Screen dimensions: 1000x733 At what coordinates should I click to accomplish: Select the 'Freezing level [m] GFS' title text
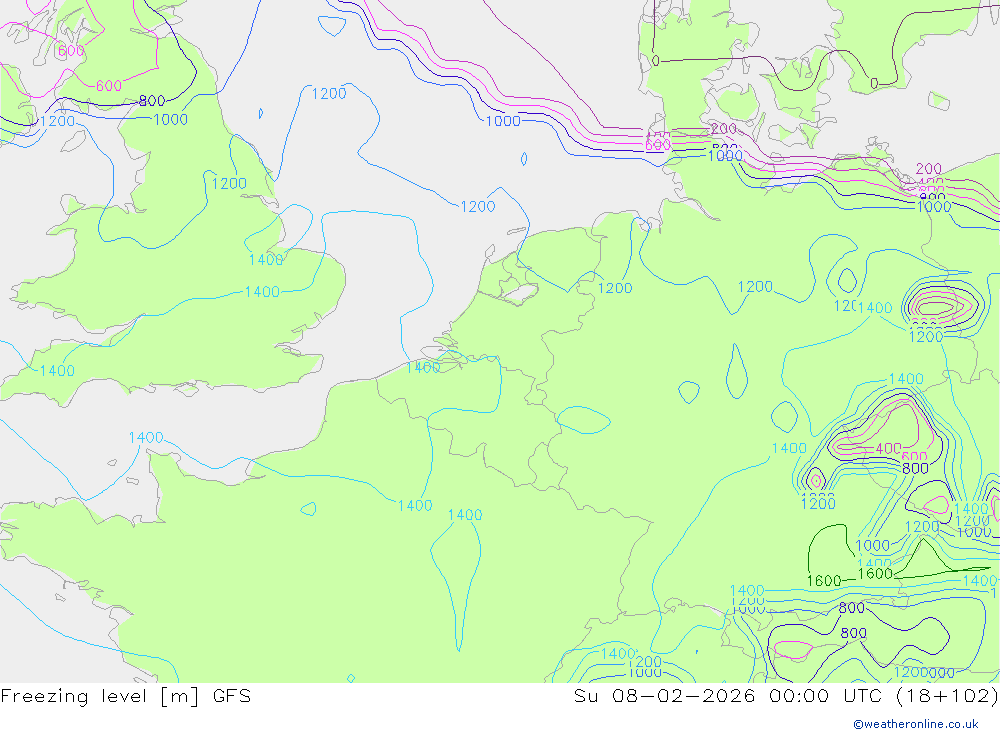coord(126,696)
